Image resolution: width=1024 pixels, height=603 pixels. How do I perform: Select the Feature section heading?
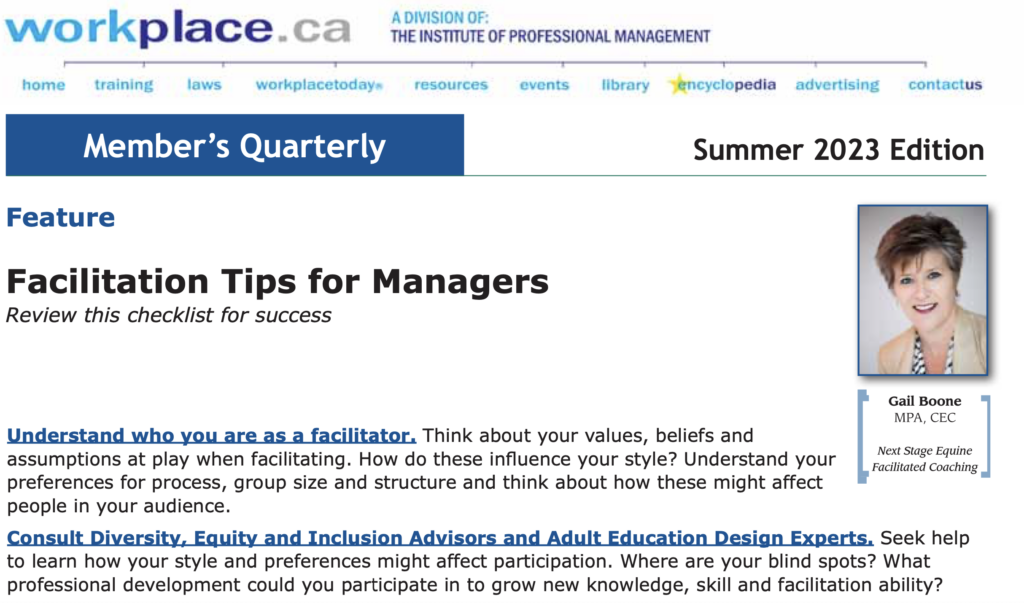click(x=60, y=217)
